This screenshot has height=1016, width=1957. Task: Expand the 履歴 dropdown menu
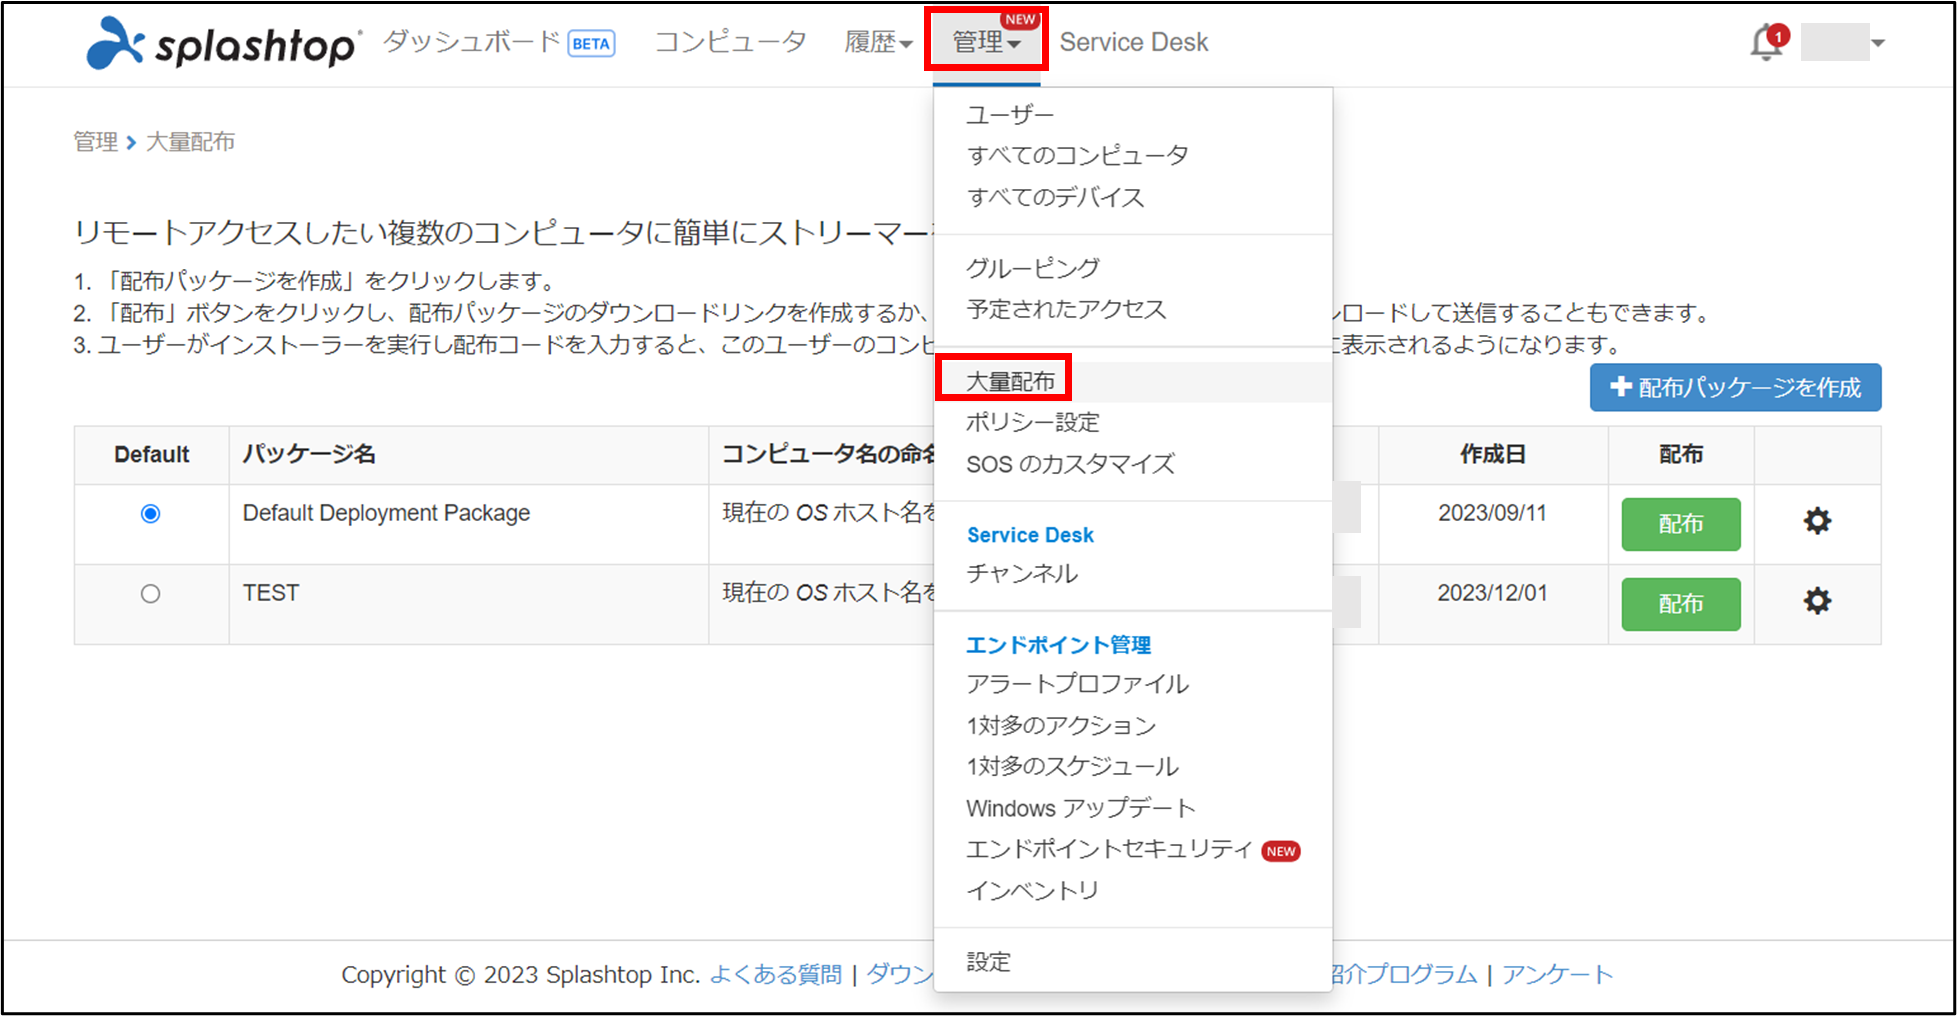pyautogui.click(x=878, y=42)
